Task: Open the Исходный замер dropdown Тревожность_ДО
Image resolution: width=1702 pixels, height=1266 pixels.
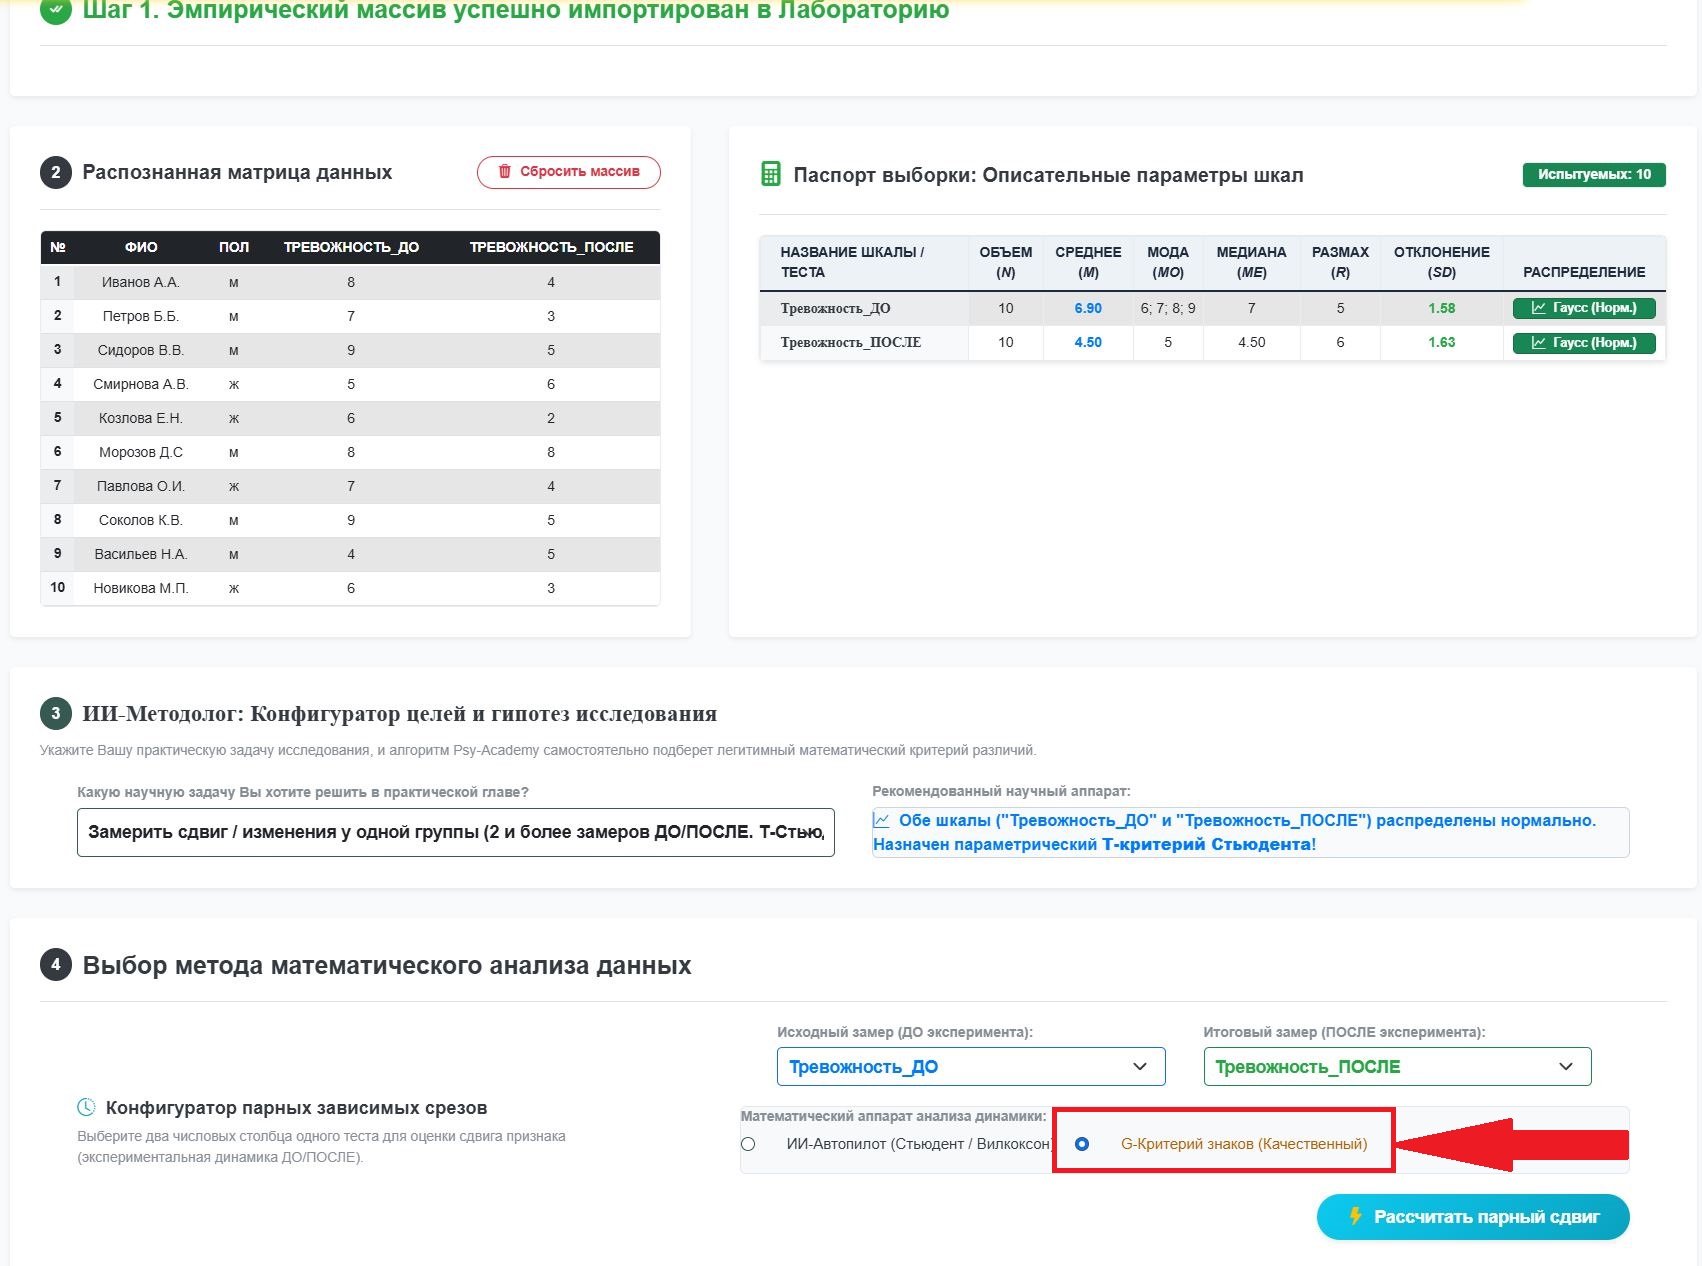Action: [971, 1066]
